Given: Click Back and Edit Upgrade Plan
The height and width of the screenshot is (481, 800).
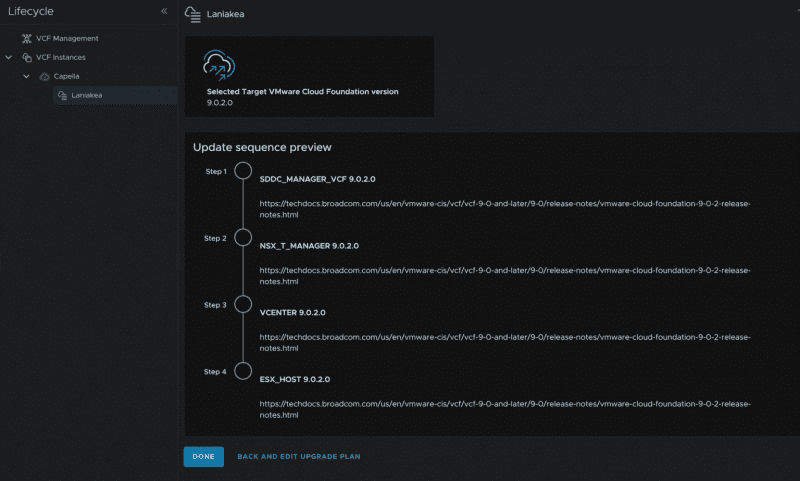Looking at the screenshot, I should pyautogui.click(x=298, y=457).
